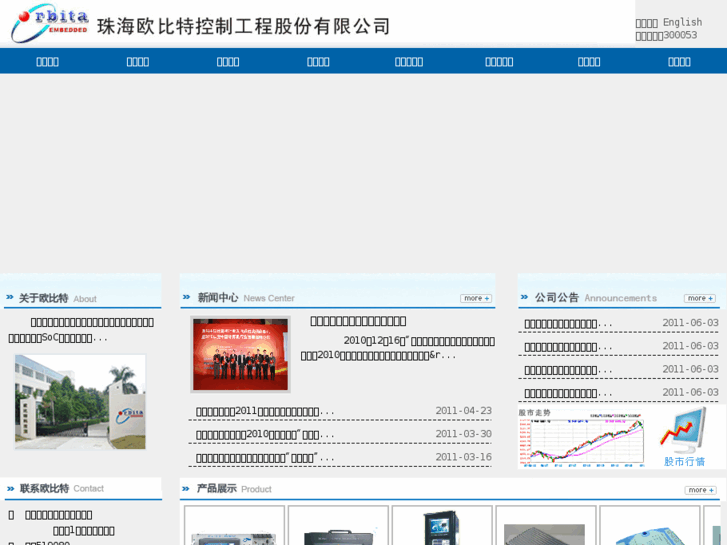Switch site language to English
Viewport: 727px width, 545px height.
(682, 22)
